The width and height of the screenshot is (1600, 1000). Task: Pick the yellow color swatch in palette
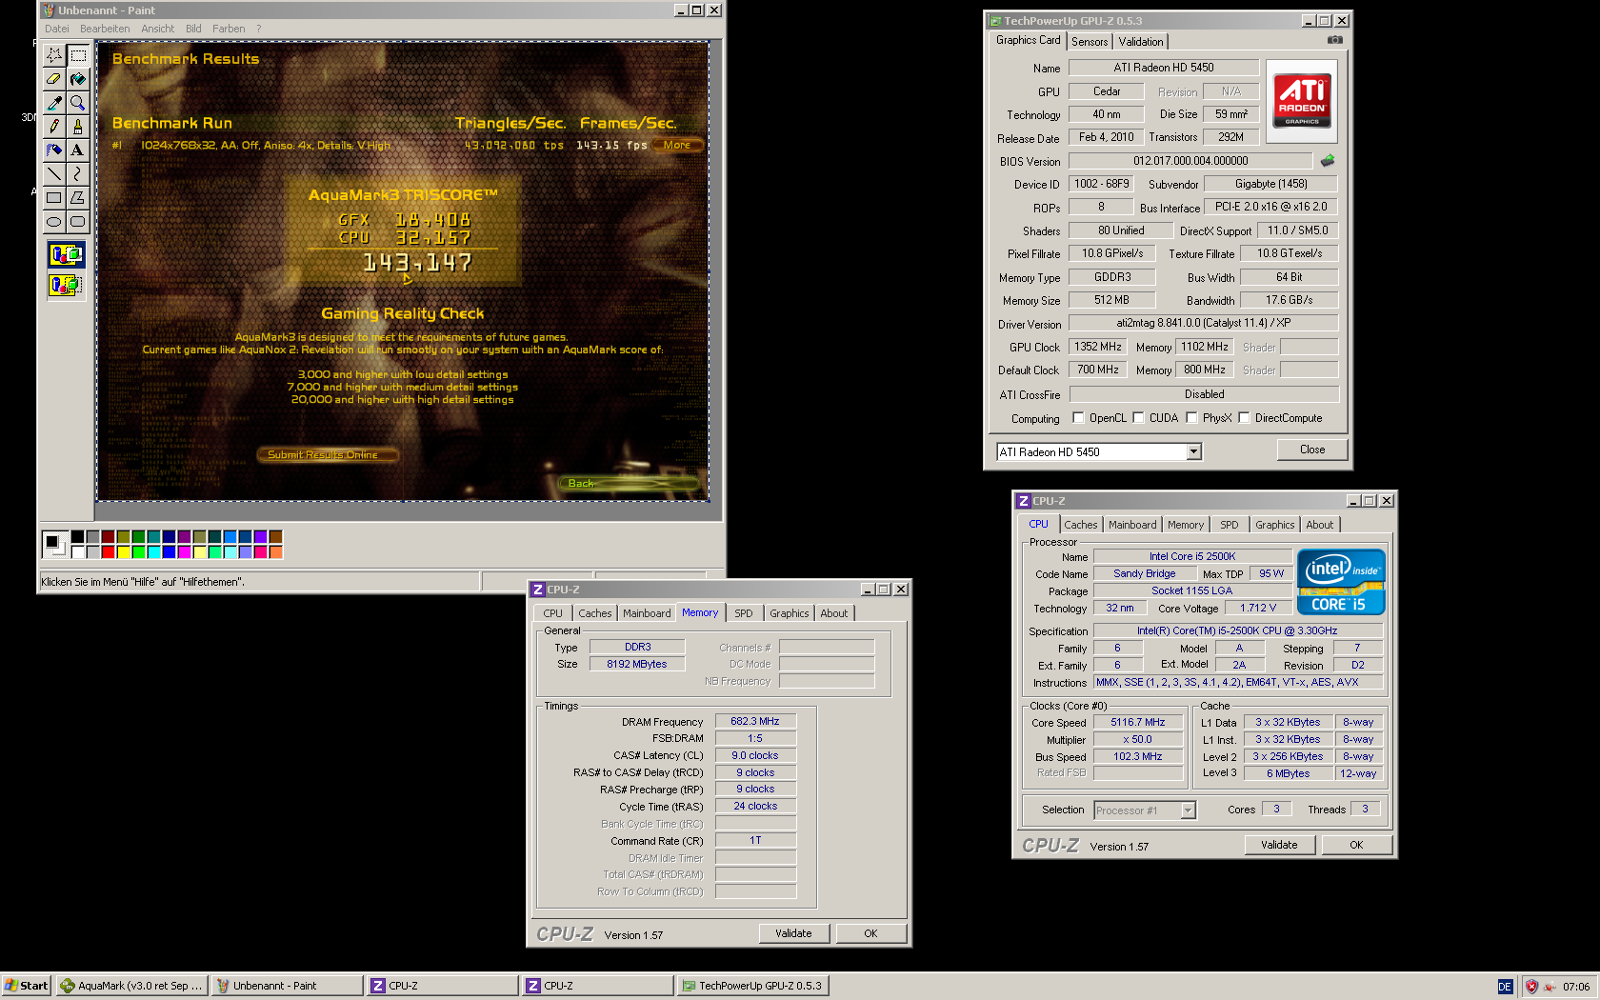pyautogui.click(x=123, y=552)
